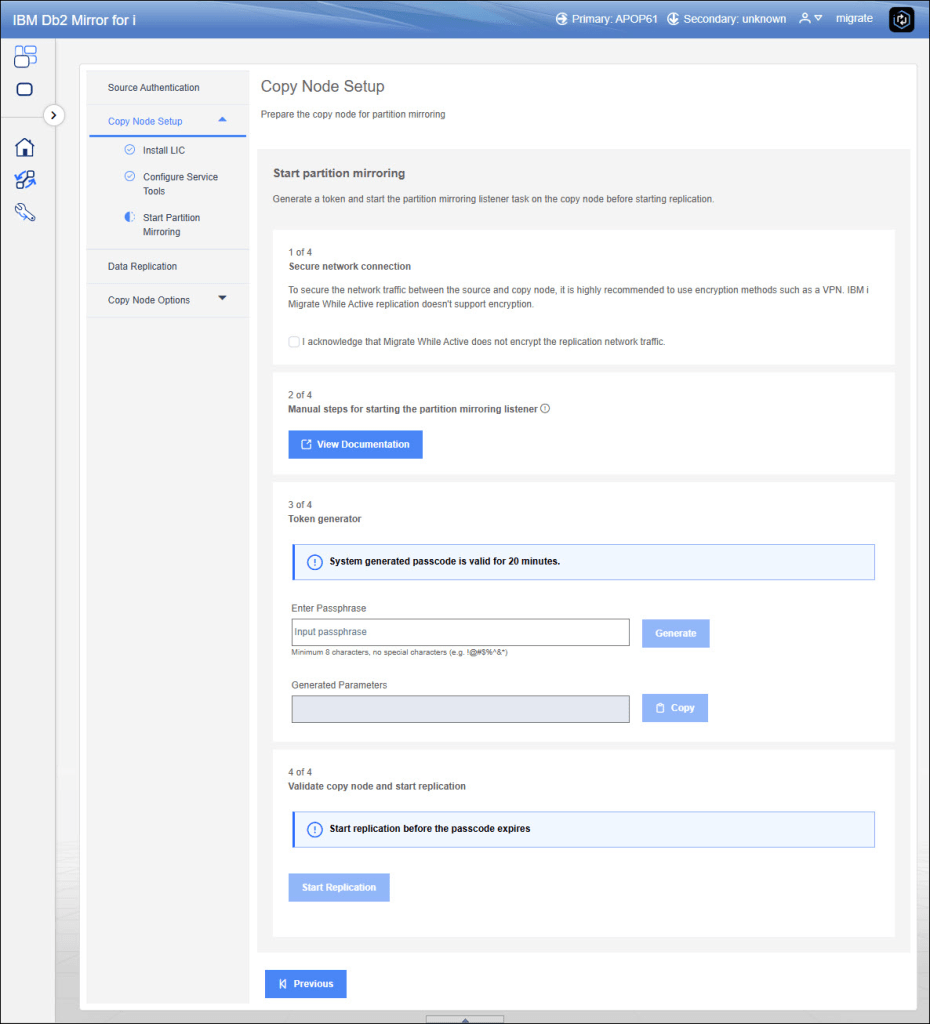Open the Configure Service Tools step
The height and width of the screenshot is (1024, 930).
pyautogui.click(x=180, y=184)
